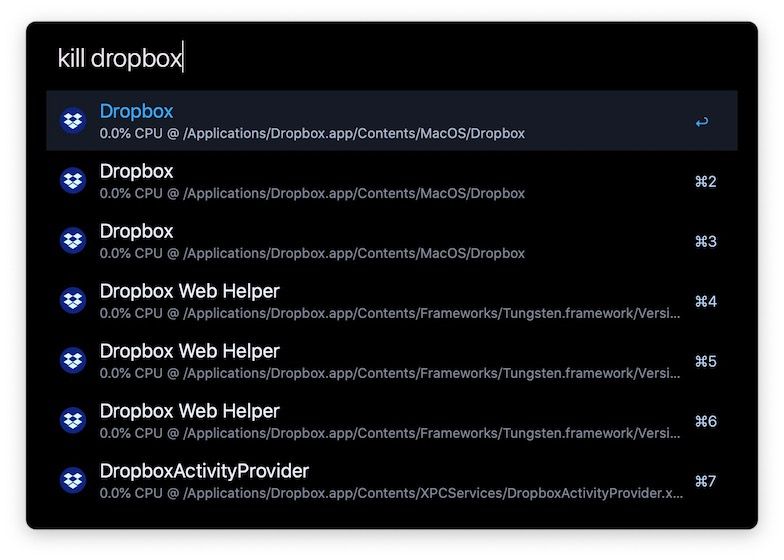This screenshot has height=560, width=784.
Task: Click the Dropbox Web Helper icon beside ⌘5
Action: 73,360
